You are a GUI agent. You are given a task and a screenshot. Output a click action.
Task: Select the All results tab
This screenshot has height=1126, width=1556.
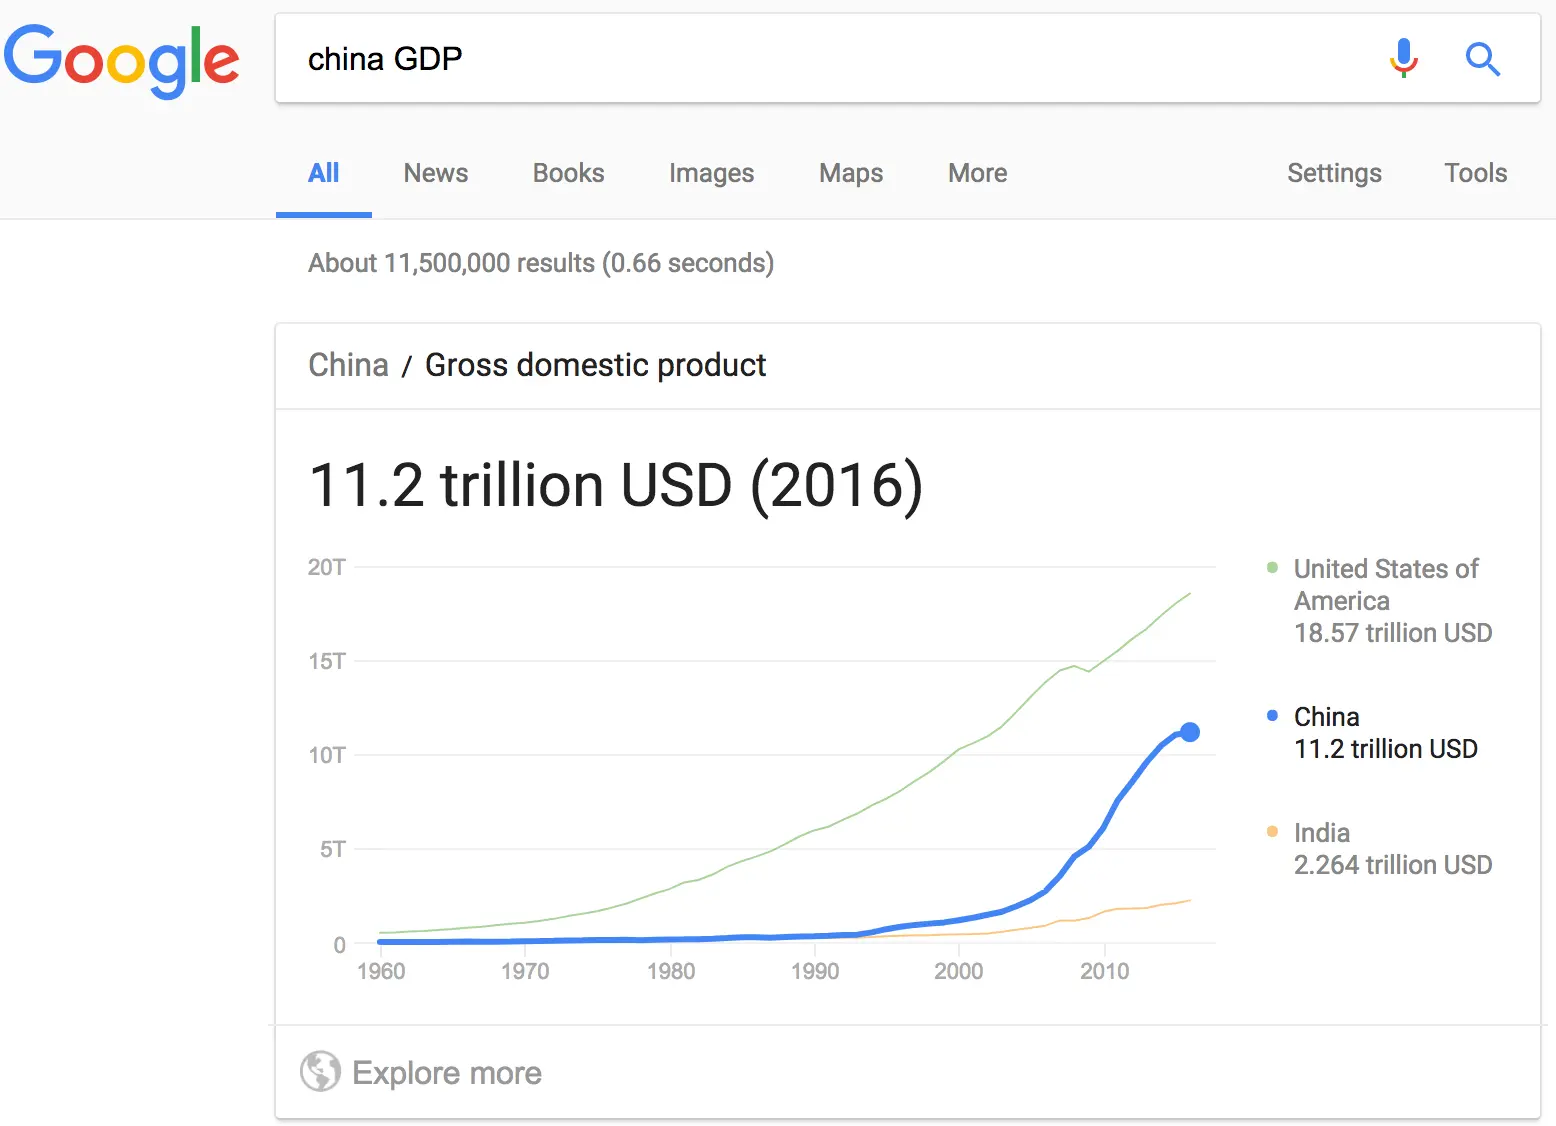pos(324,173)
